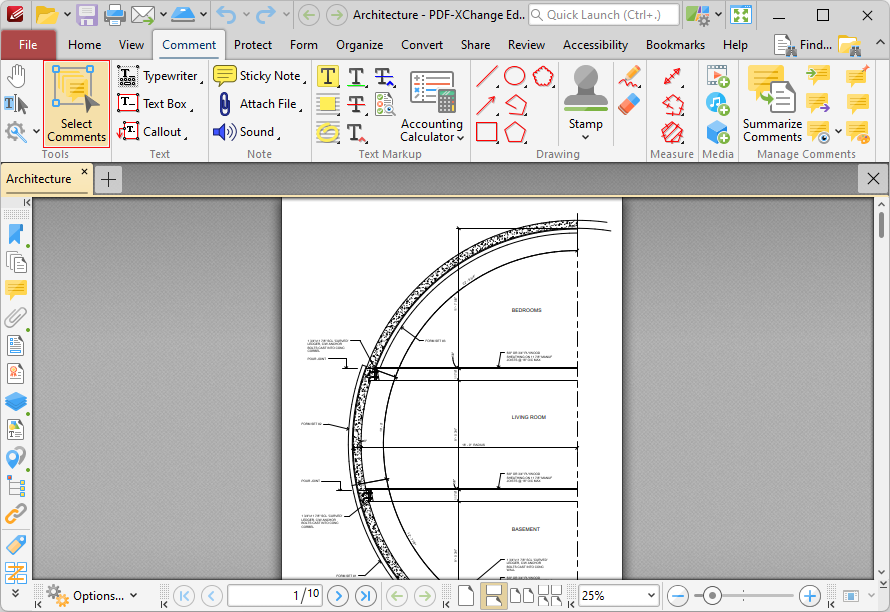
Task: Toggle full screen mode
Action: coord(741,15)
